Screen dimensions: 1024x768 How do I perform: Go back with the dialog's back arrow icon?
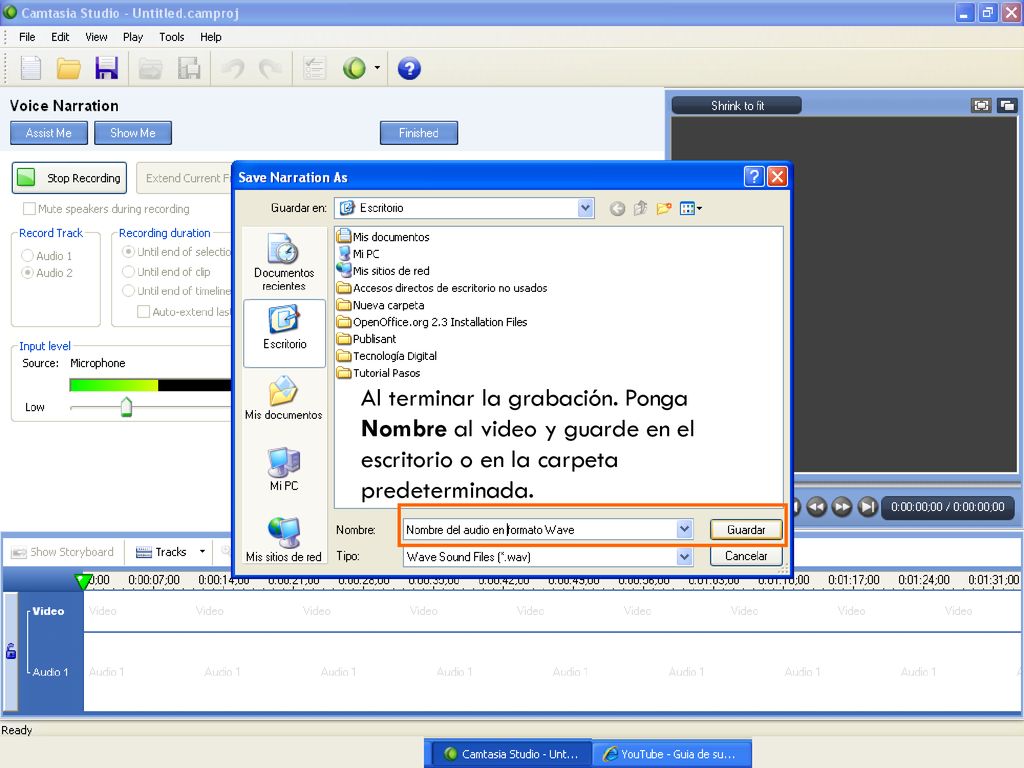point(617,208)
